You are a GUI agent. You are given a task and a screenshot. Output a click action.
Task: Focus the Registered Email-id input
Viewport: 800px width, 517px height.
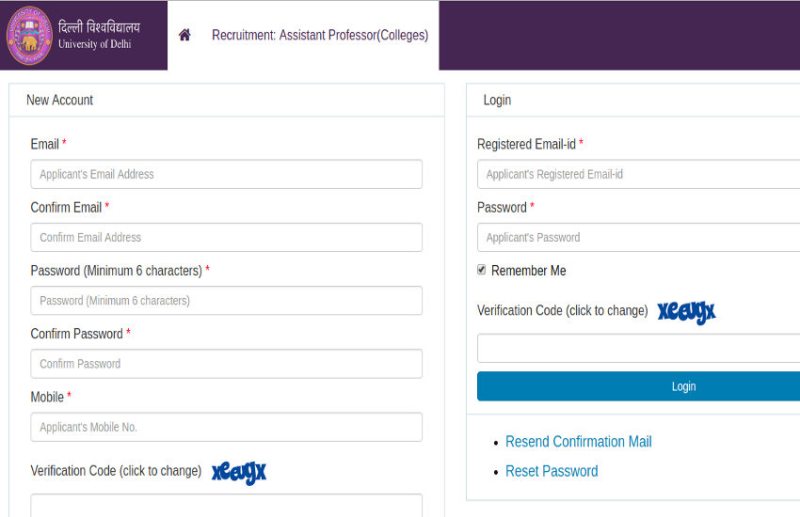point(640,174)
